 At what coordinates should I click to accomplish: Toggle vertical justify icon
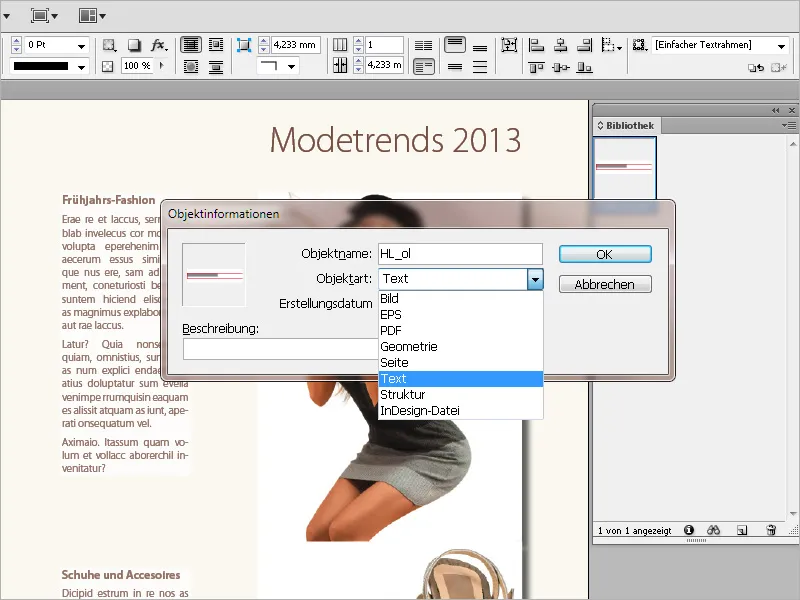coord(480,67)
